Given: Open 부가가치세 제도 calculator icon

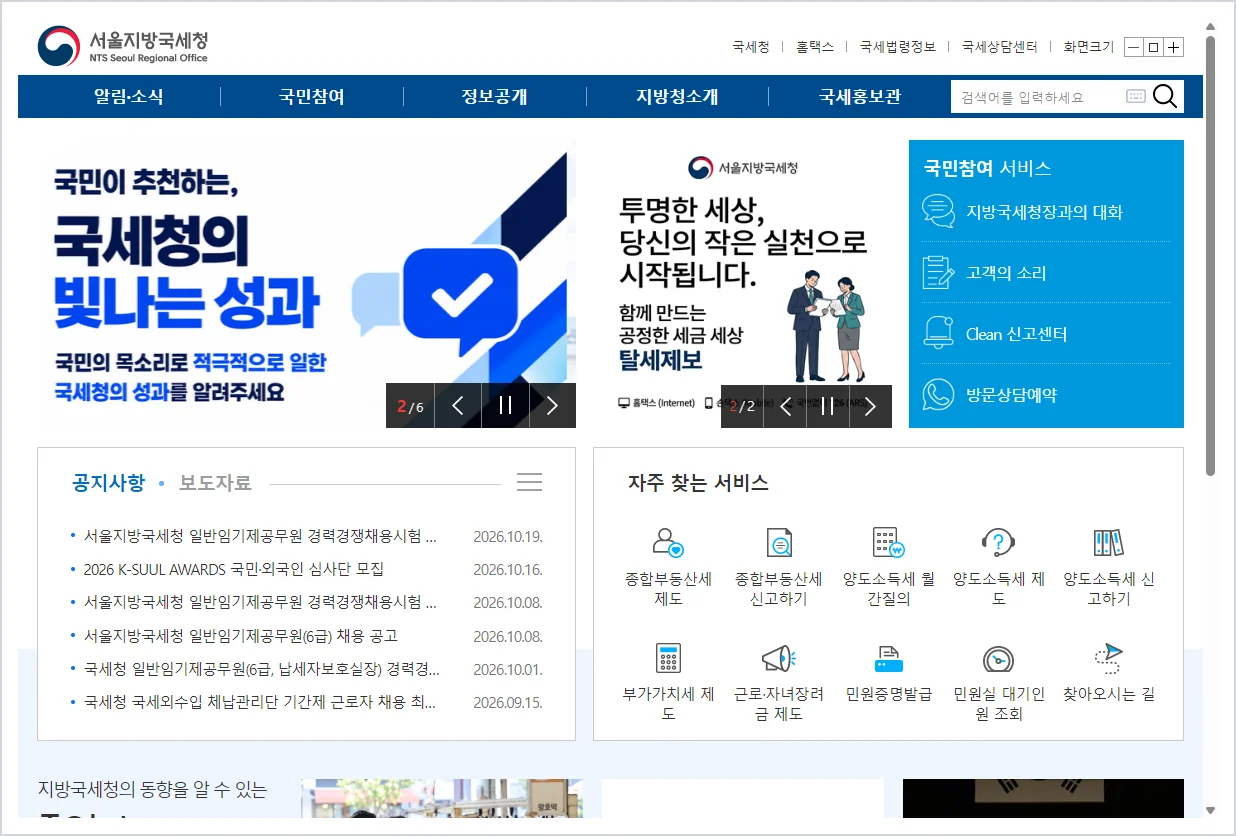Looking at the screenshot, I should (668, 658).
